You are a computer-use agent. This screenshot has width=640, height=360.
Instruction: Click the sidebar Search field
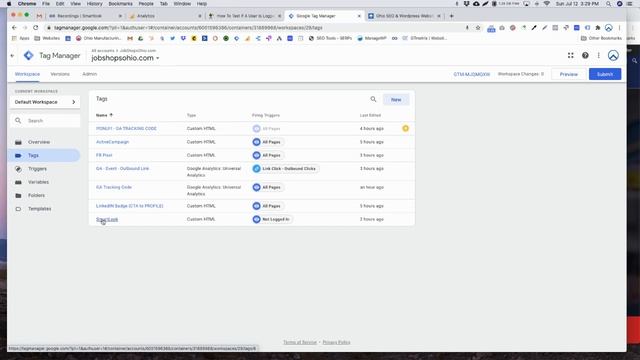[45, 121]
